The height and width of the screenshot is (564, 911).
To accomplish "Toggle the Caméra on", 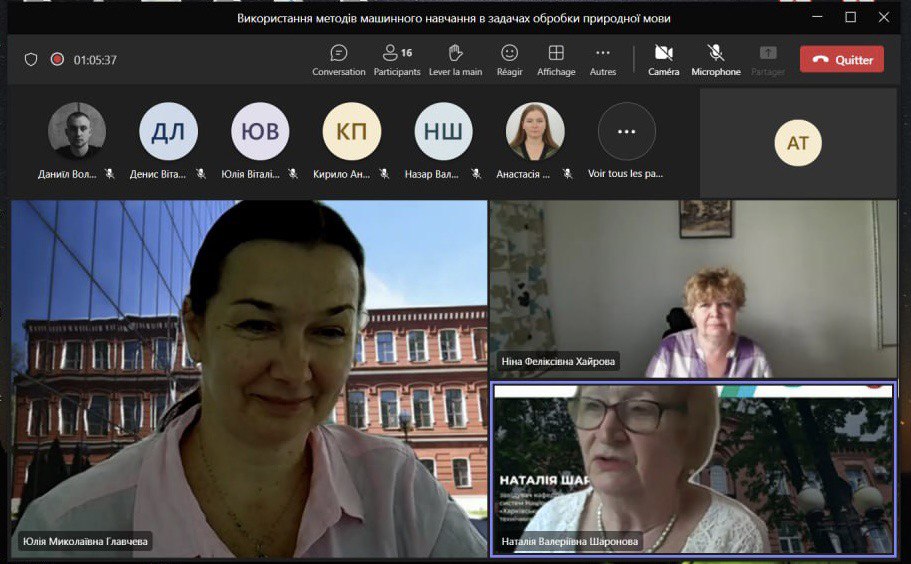I will [x=663, y=59].
